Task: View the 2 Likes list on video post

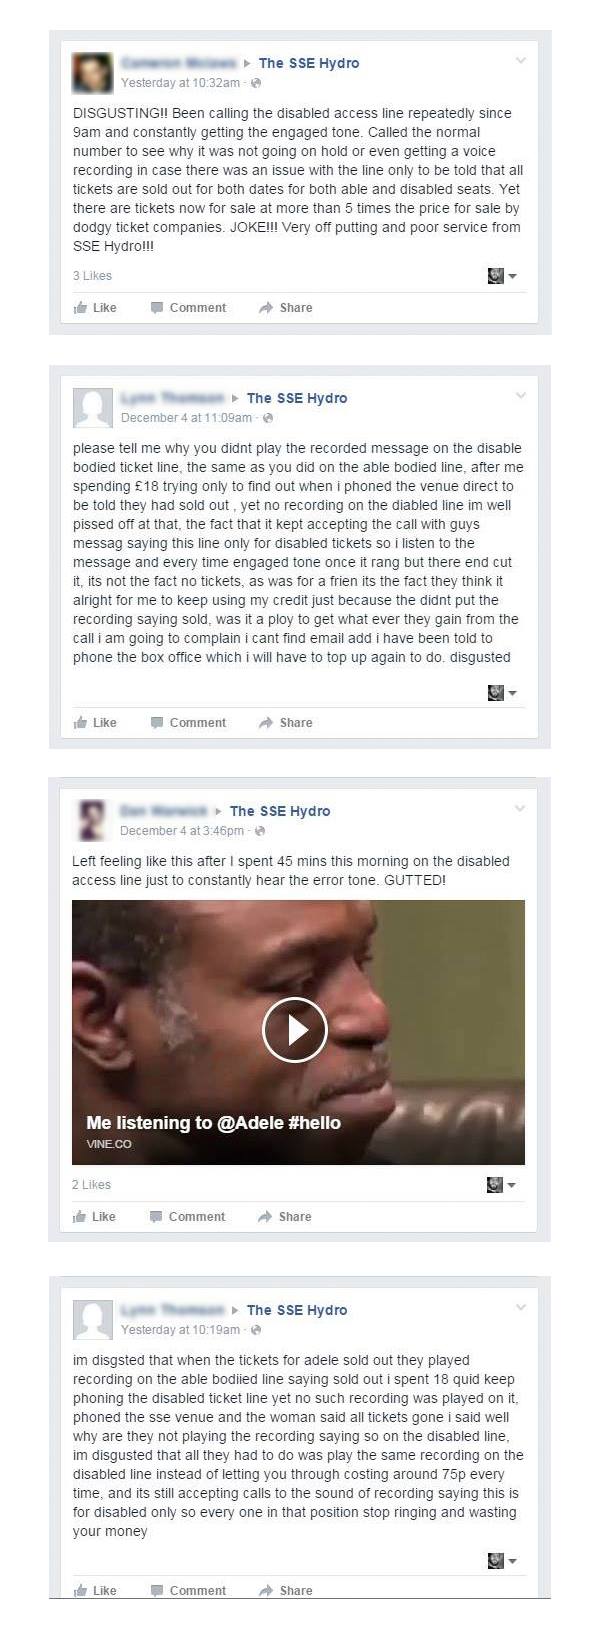Action: point(91,1185)
